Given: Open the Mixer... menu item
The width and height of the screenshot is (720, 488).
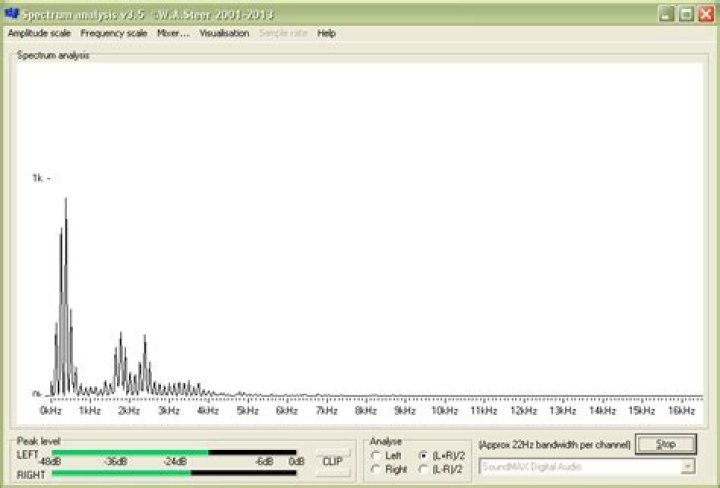Looking at the screenshot, I should (173, 33).
